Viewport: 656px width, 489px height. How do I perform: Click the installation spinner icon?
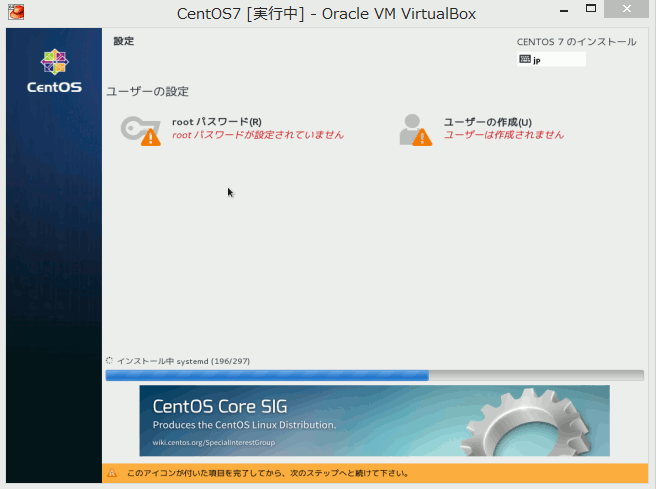coord(110,360)
